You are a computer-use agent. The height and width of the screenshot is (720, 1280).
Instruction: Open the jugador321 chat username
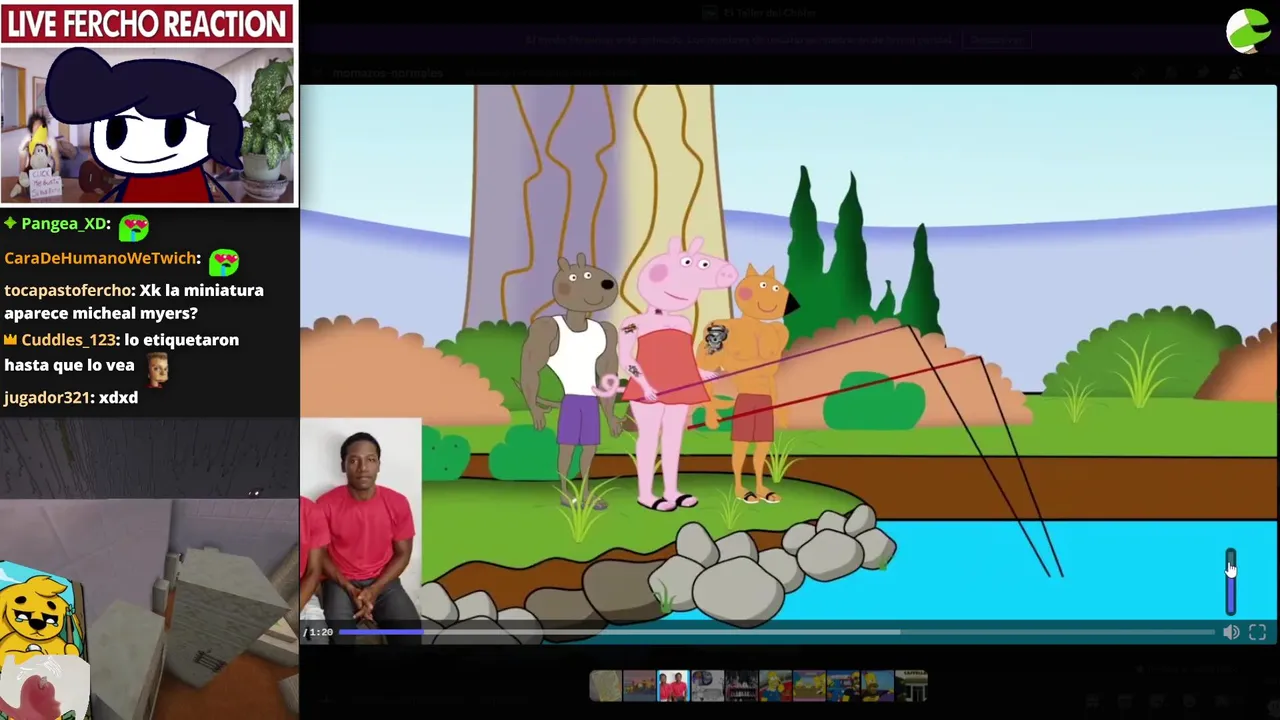[49, 398]
